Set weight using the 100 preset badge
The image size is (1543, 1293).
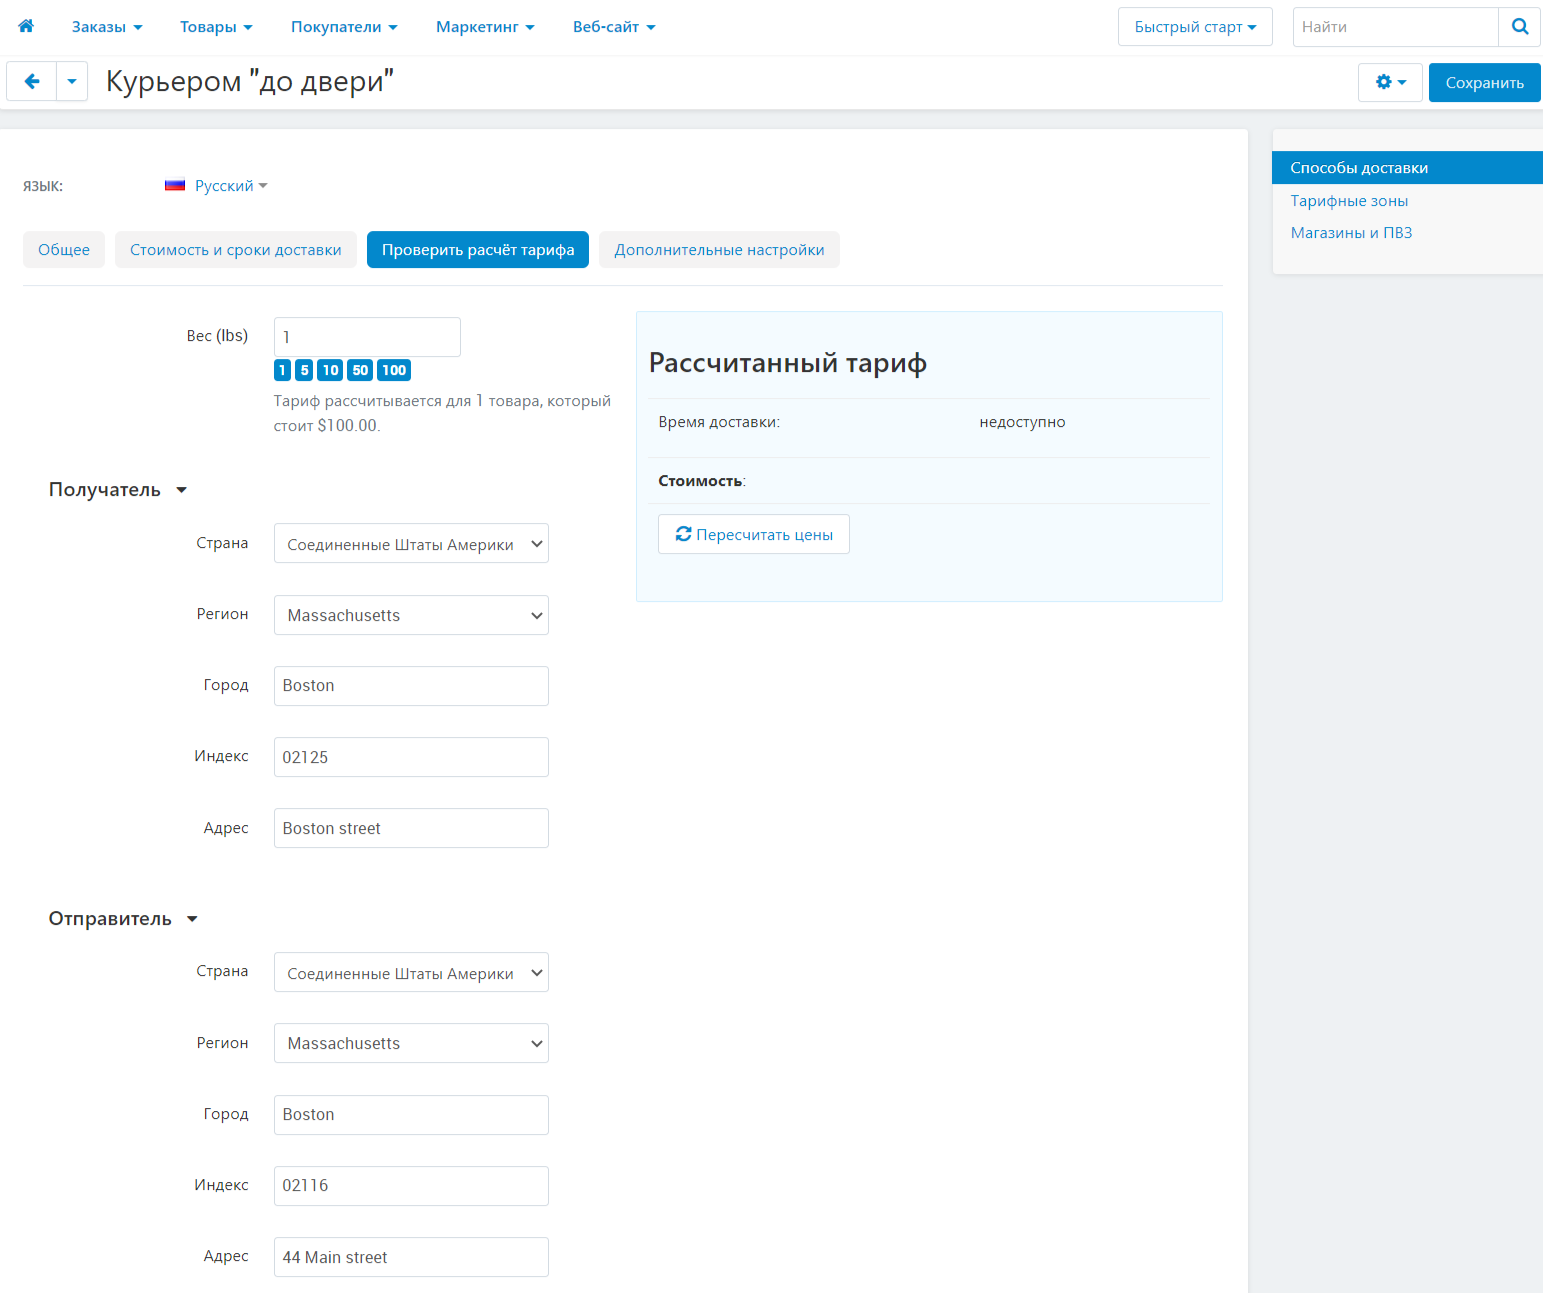coord(394,370)
